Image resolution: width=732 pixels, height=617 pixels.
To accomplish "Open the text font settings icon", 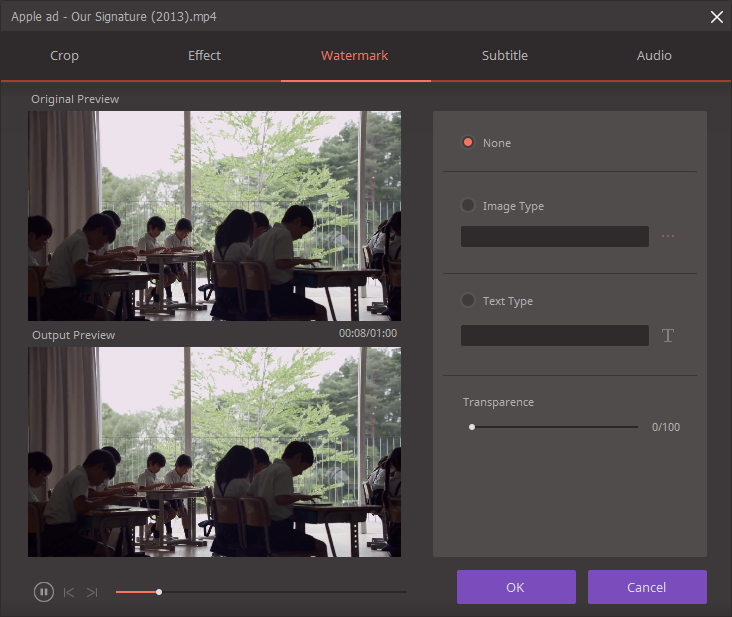I will coord(668,335).
